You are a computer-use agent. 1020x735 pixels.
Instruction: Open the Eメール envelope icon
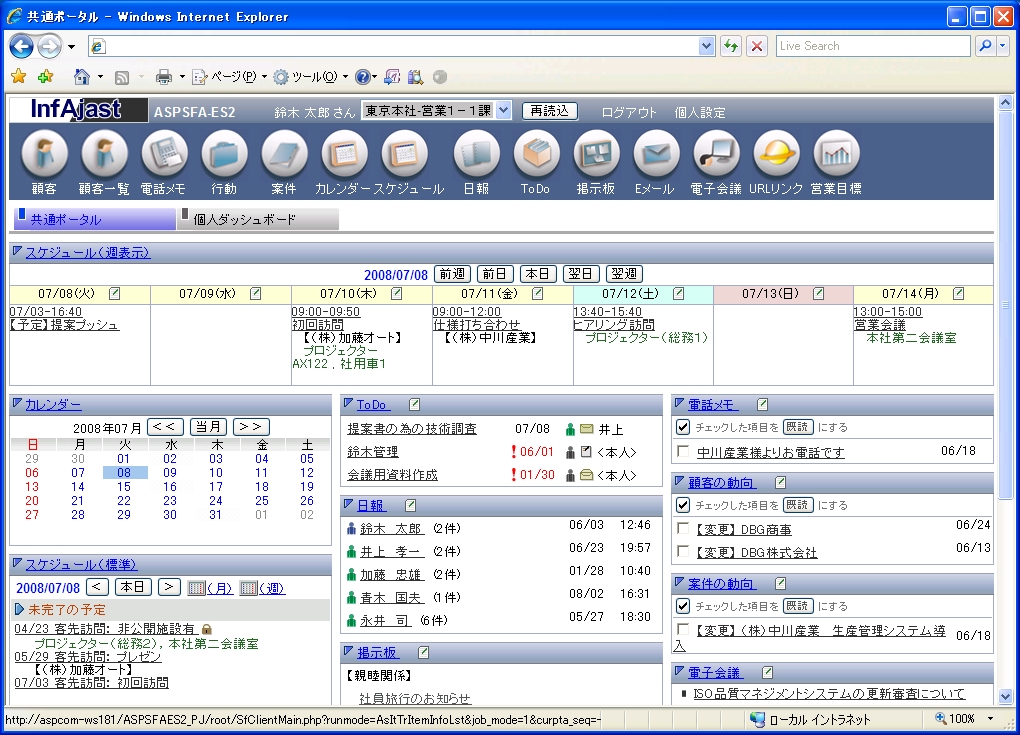[x=656, y=155]
